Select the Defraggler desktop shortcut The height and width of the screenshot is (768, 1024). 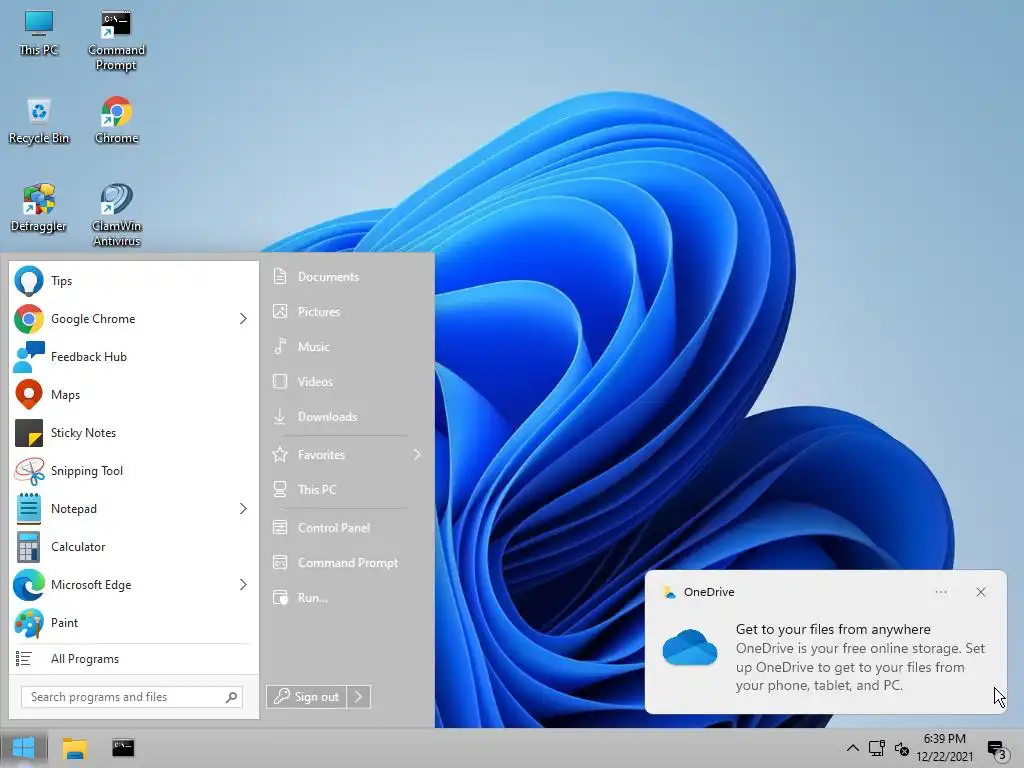(x=39, y=209)
